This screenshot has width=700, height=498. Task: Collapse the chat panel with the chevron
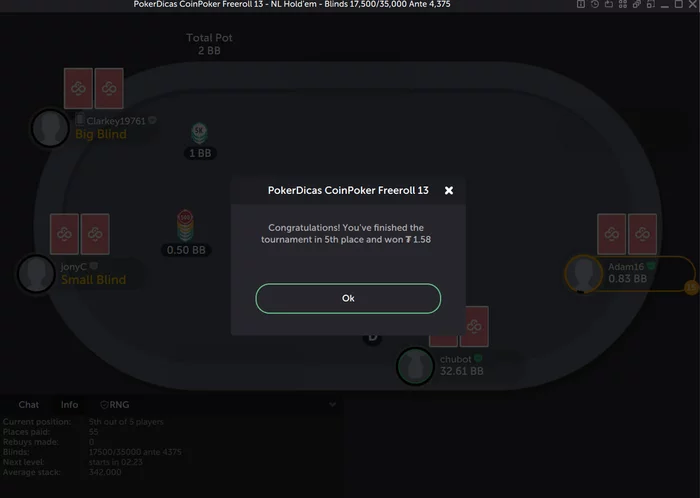tap(333, 405)
